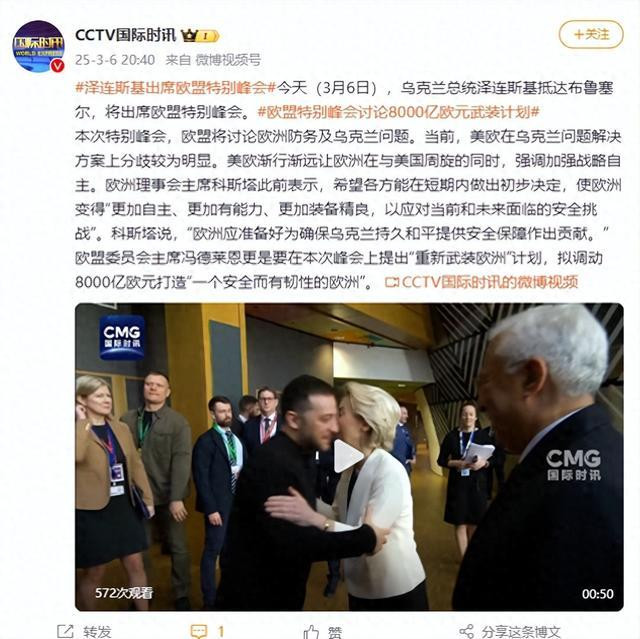
Task: Click the 微博视频号 source link
Action: click(228, 60)
